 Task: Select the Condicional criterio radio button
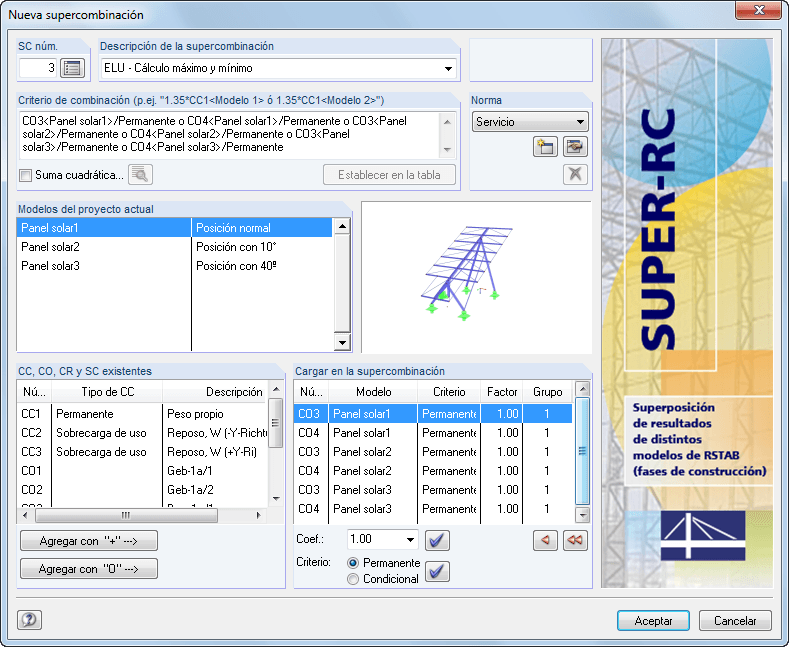(353, 579)
